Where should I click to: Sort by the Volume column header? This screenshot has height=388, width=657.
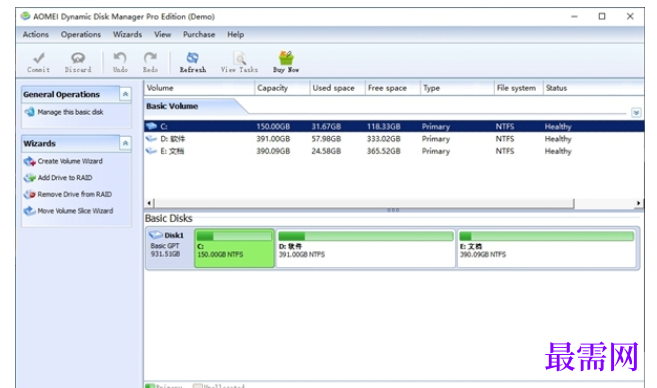tap(199, 88)
